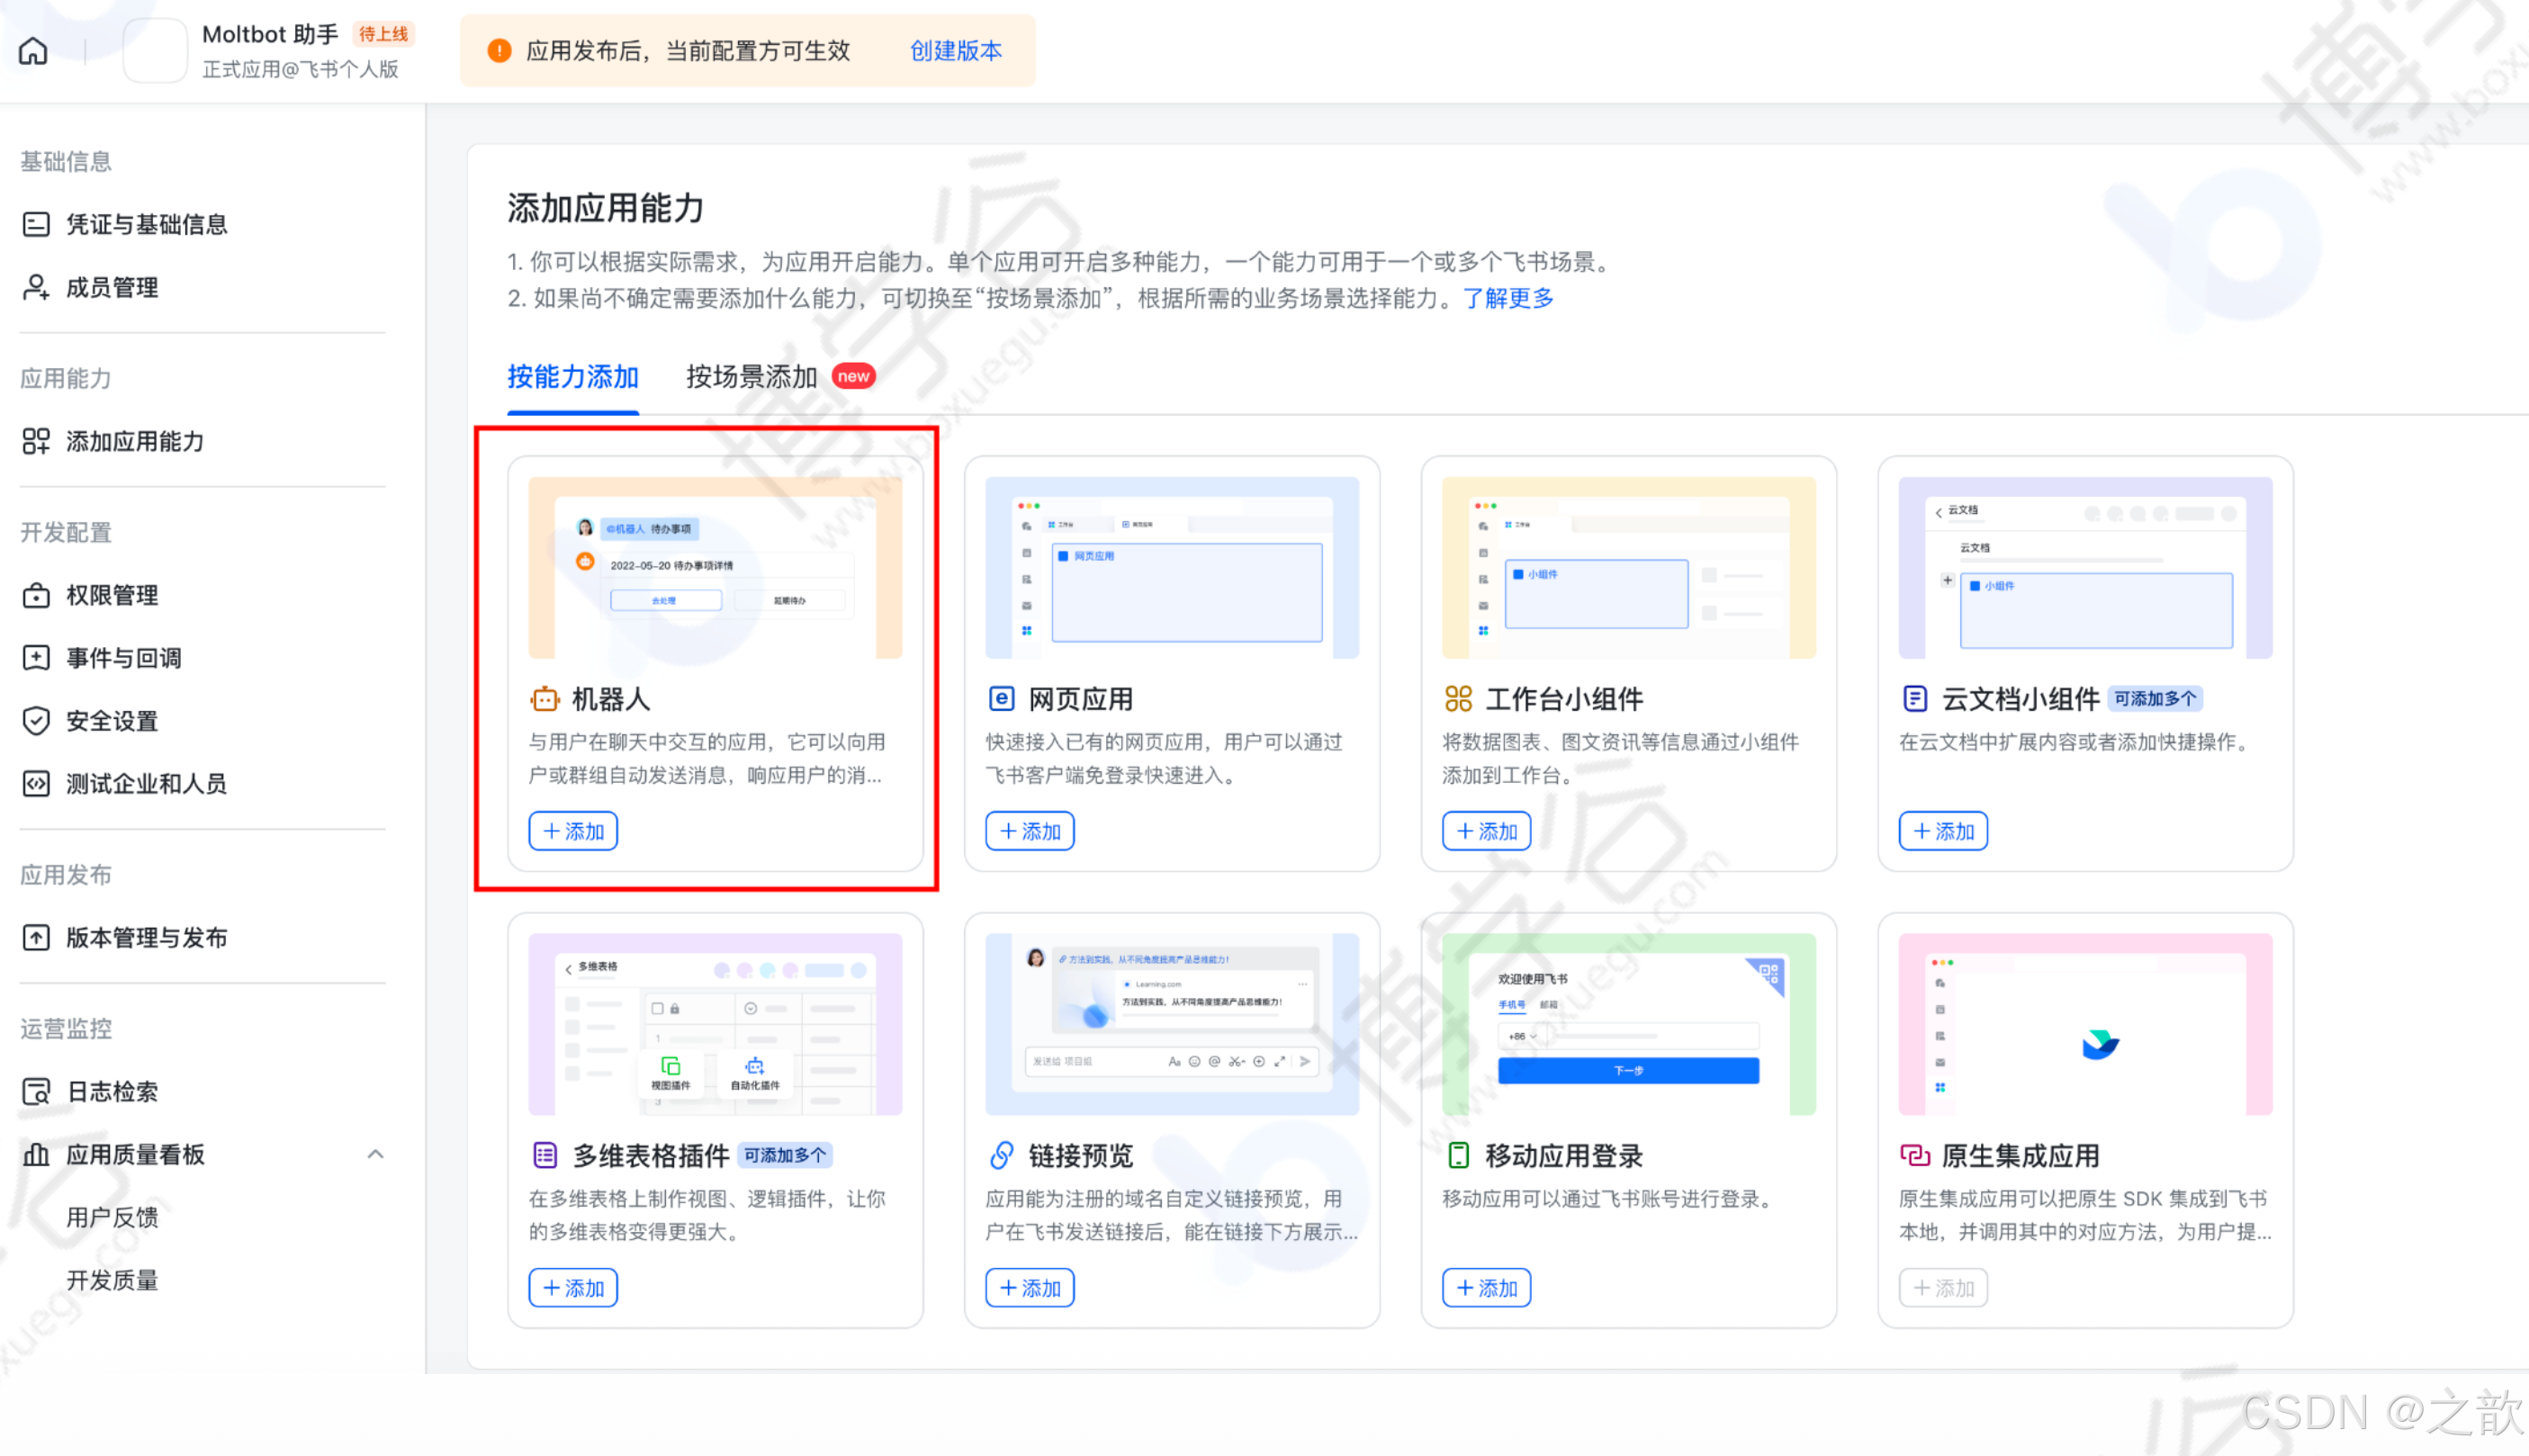Viewport: 2529px width, 1456px height.
Task: Select 用户反馈 sub-item
Action: [112, 1218]
